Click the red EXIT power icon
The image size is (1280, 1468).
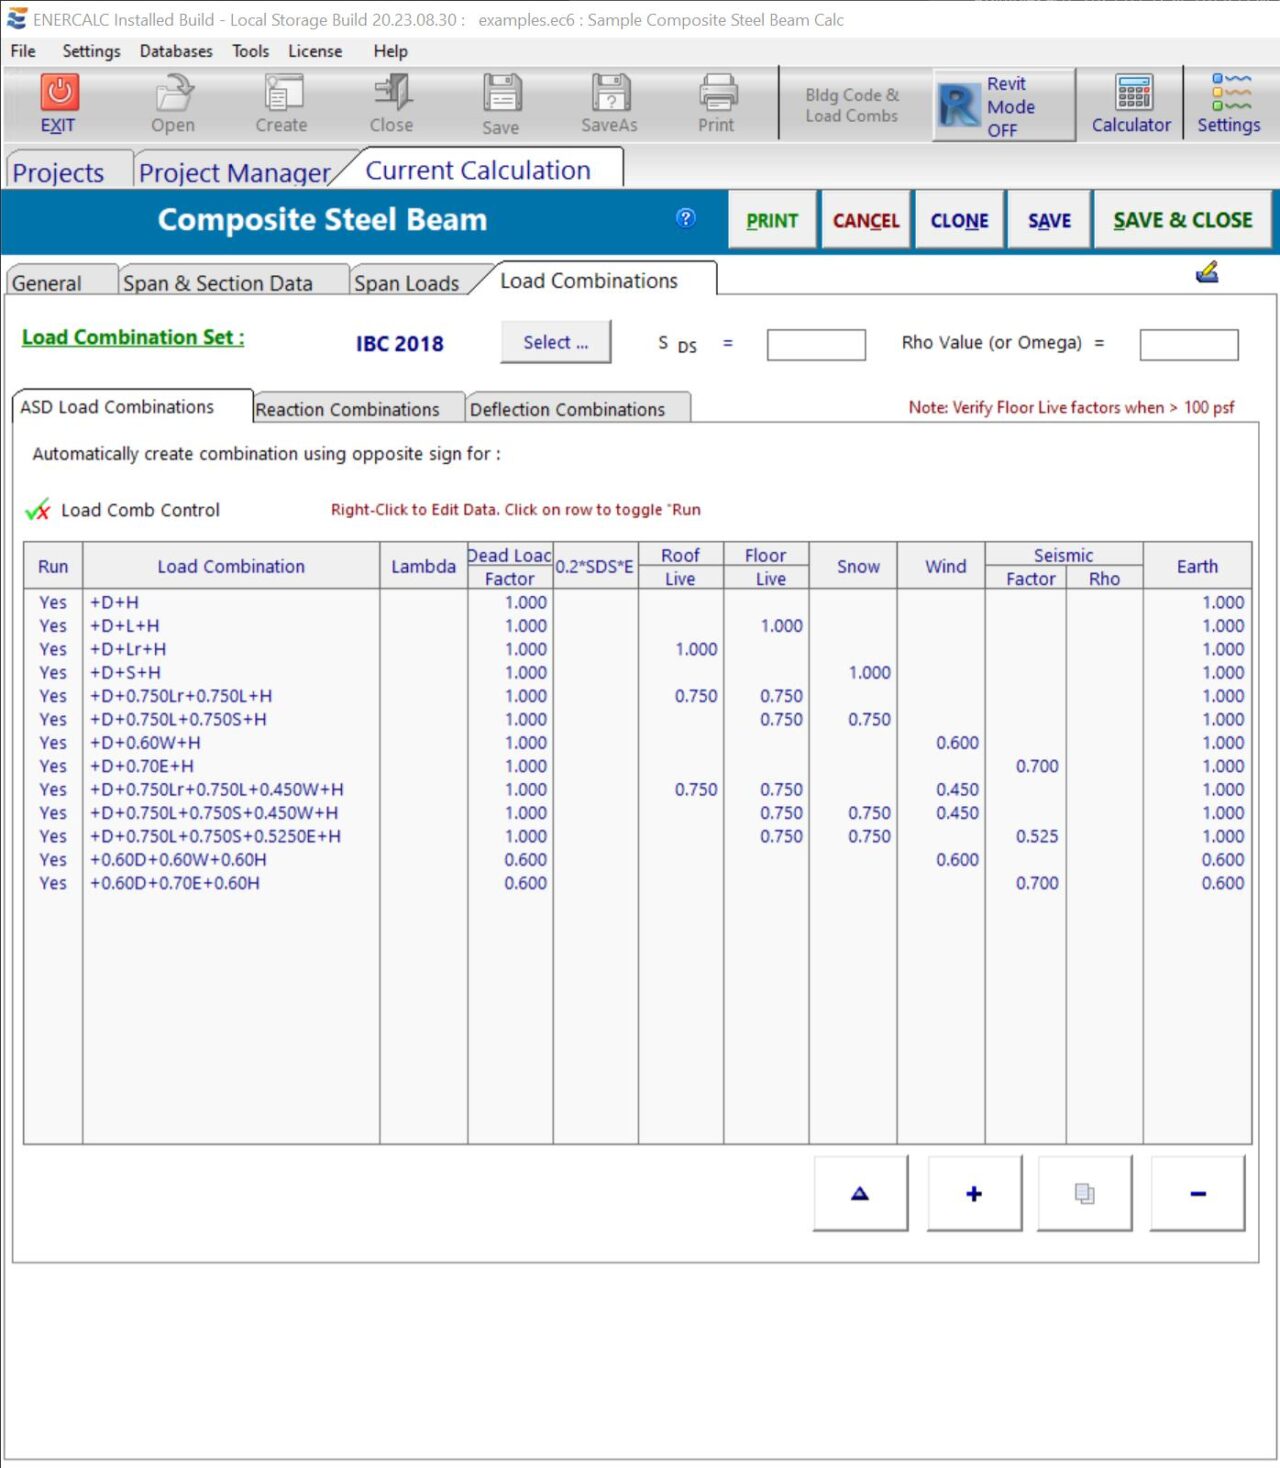pos(59,93)
